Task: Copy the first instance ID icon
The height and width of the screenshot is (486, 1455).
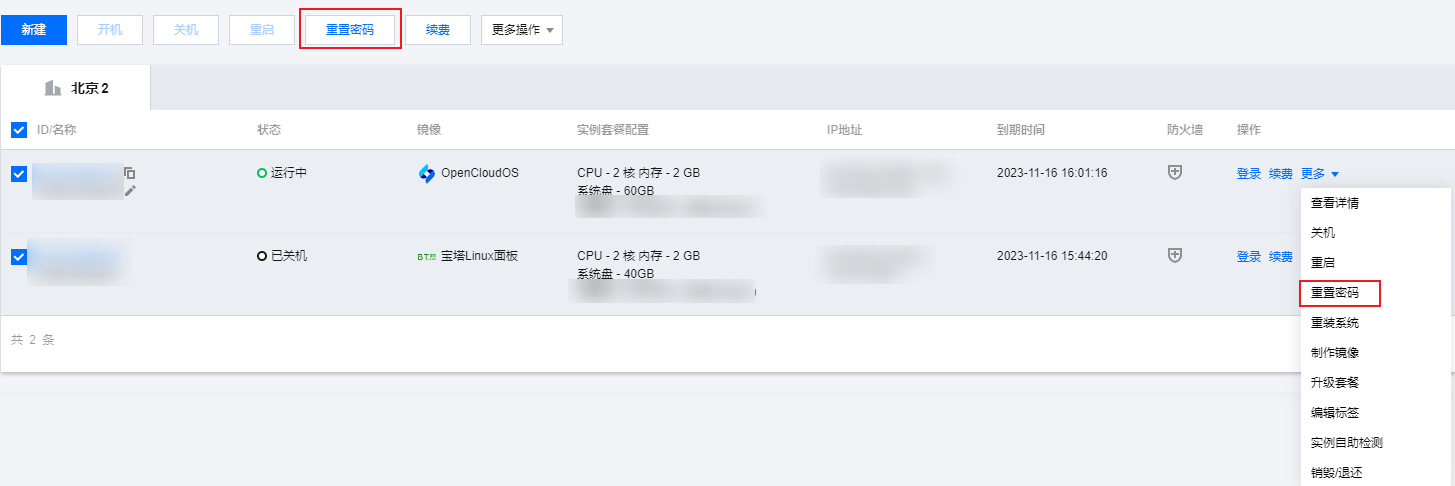Action: (130, 173)
